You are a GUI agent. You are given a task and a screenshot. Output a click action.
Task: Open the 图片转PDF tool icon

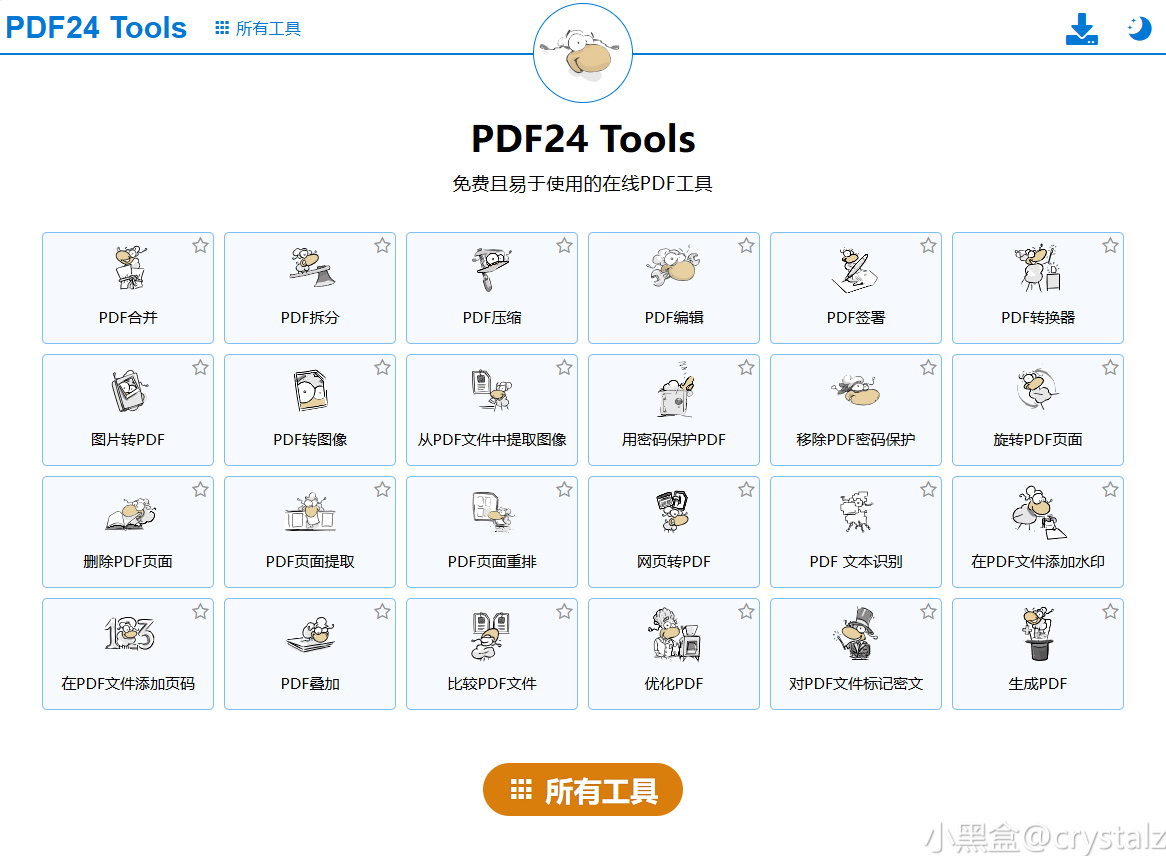pos(129,390)
